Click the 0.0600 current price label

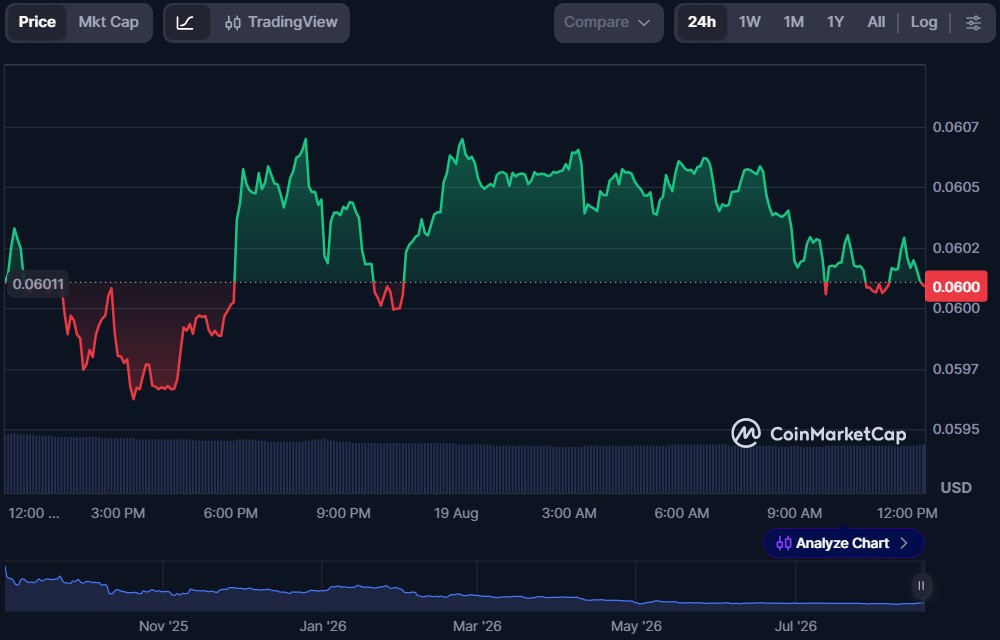tap(955, 287)
